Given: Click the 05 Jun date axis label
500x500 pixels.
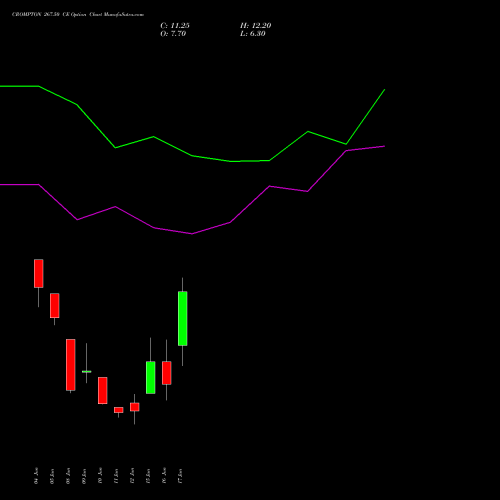Looking at the screenshot, I should point(52,476).
